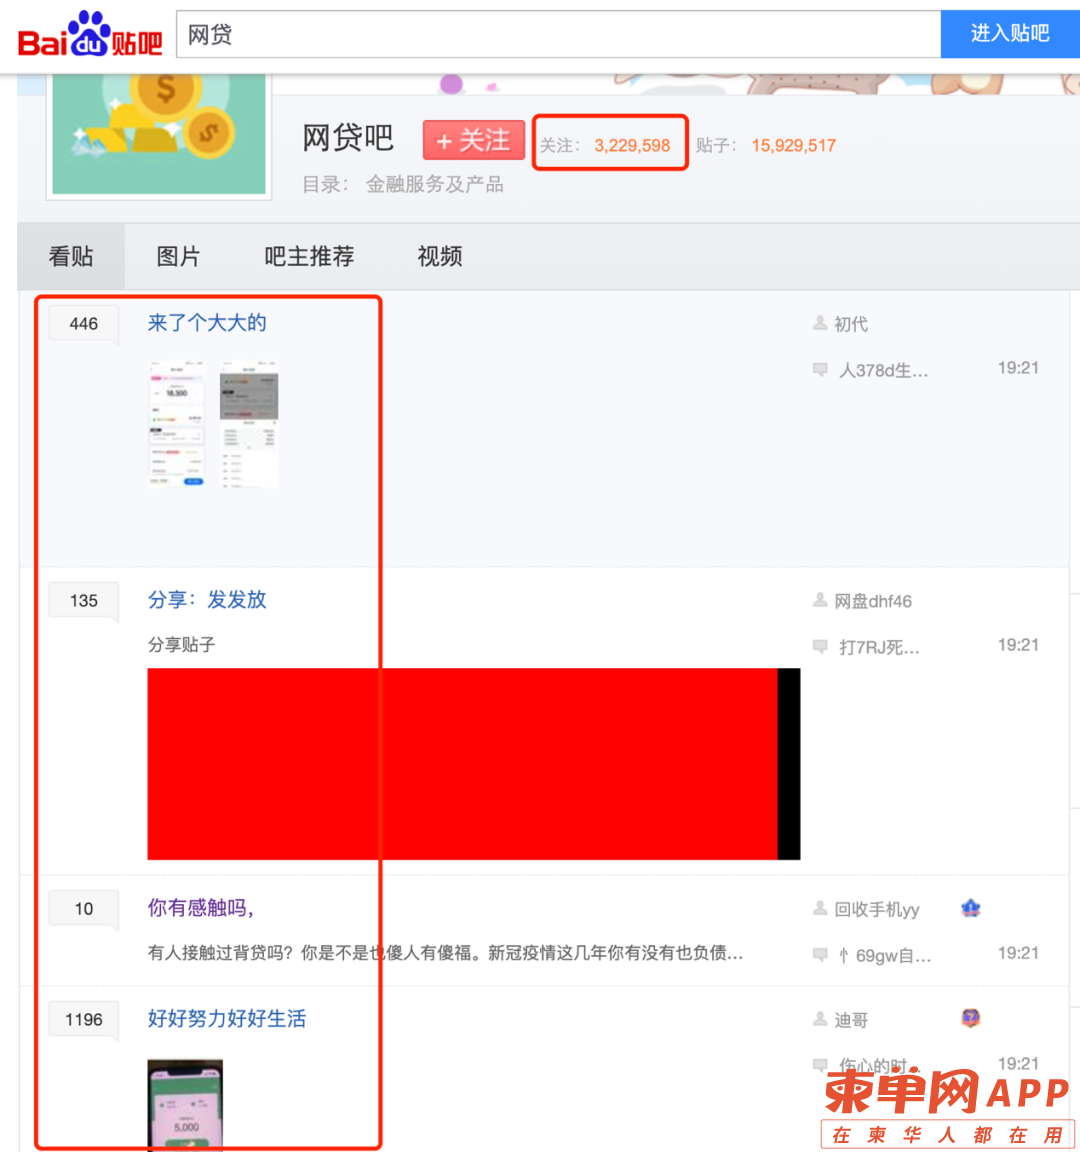Click the Baidu Tieba logo
Screen dimensions: 1080x1152
click(x=90, y=34)
